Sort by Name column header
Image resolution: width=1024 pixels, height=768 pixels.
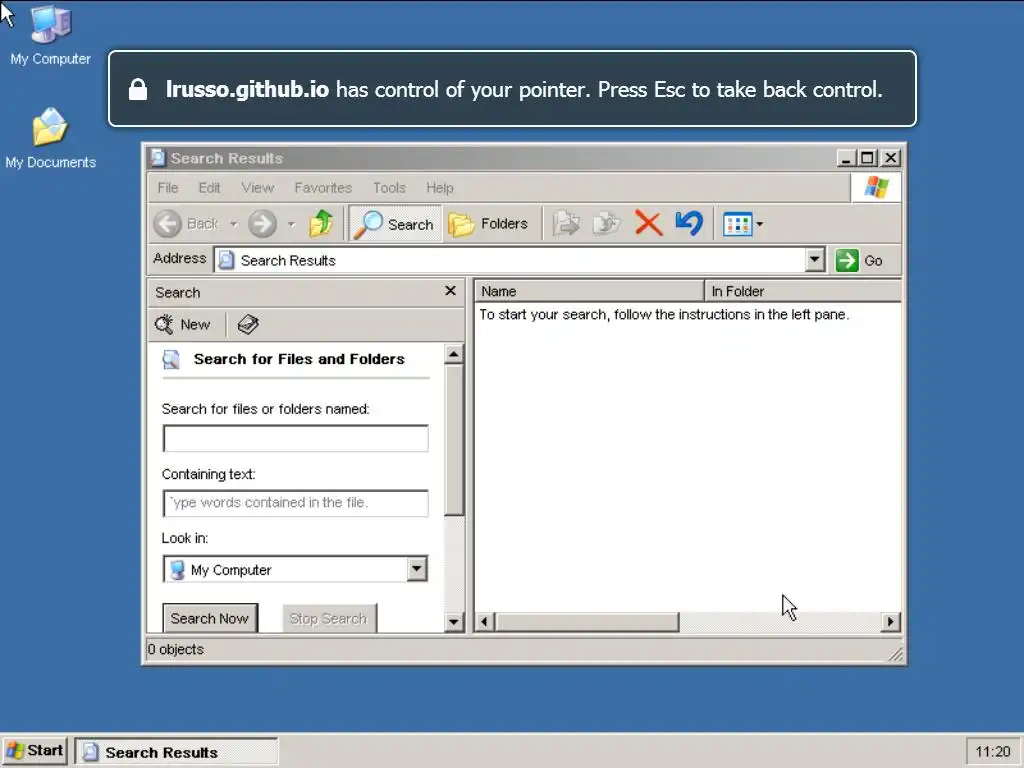coord(589,291)
